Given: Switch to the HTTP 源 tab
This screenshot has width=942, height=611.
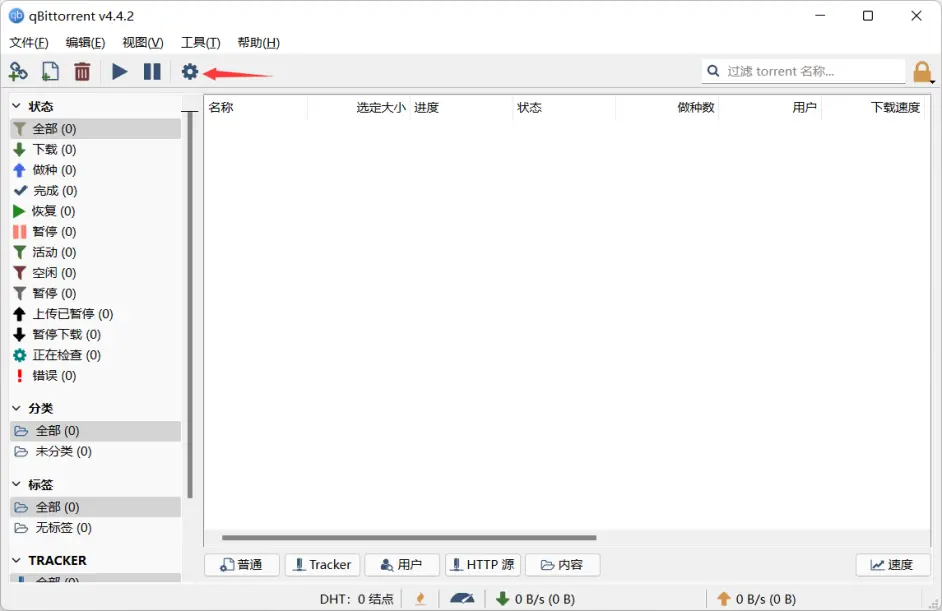Looking at the screenshot, I should pos(482,565).
